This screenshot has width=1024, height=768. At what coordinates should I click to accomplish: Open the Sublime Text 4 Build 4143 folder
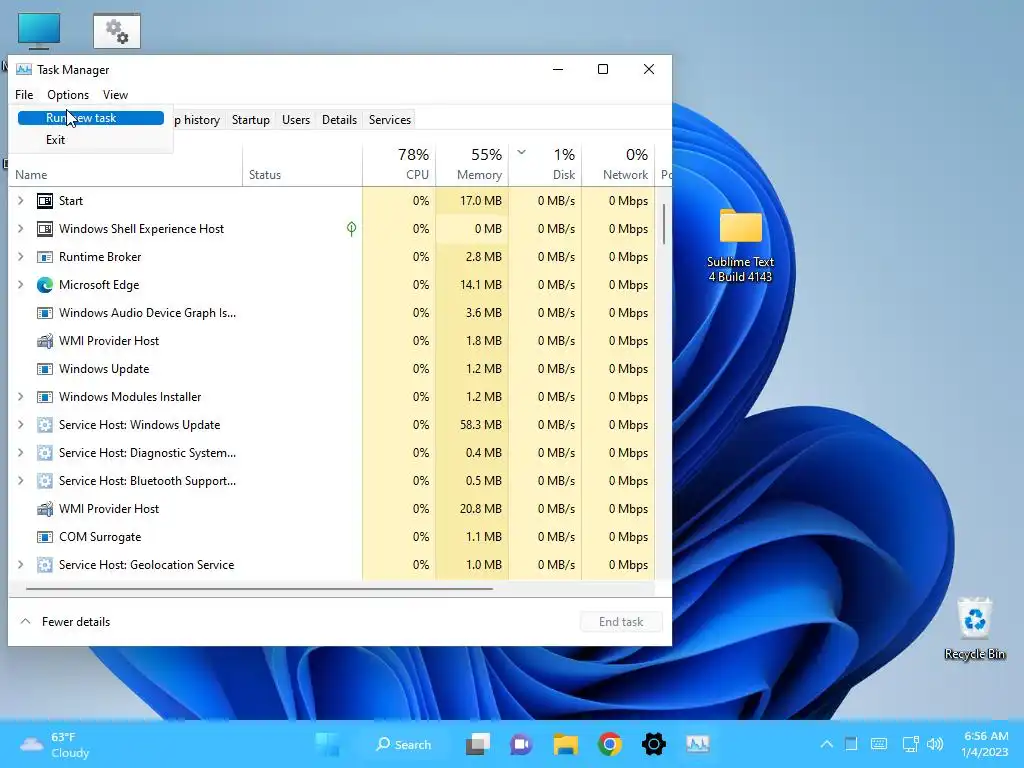[x=741, y=245]
